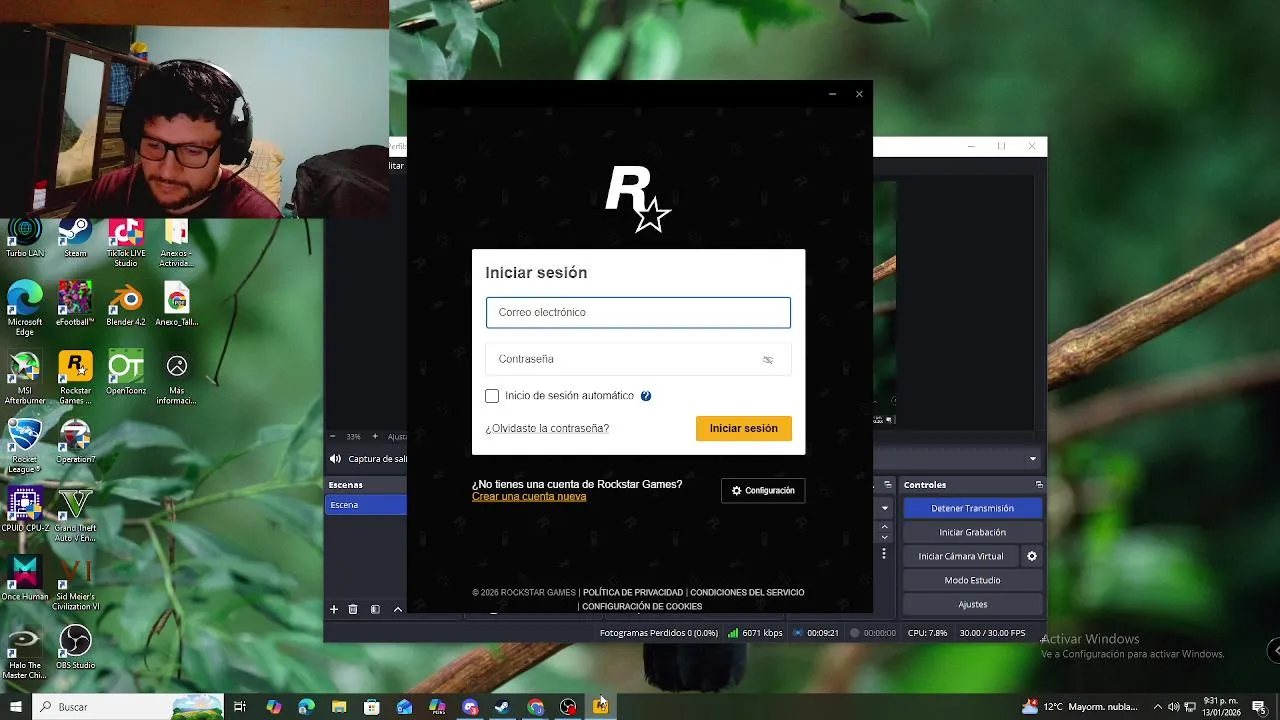Open Microsoft Edge desktop shortcut
The image size is (1280, 720).
(25, 309)
